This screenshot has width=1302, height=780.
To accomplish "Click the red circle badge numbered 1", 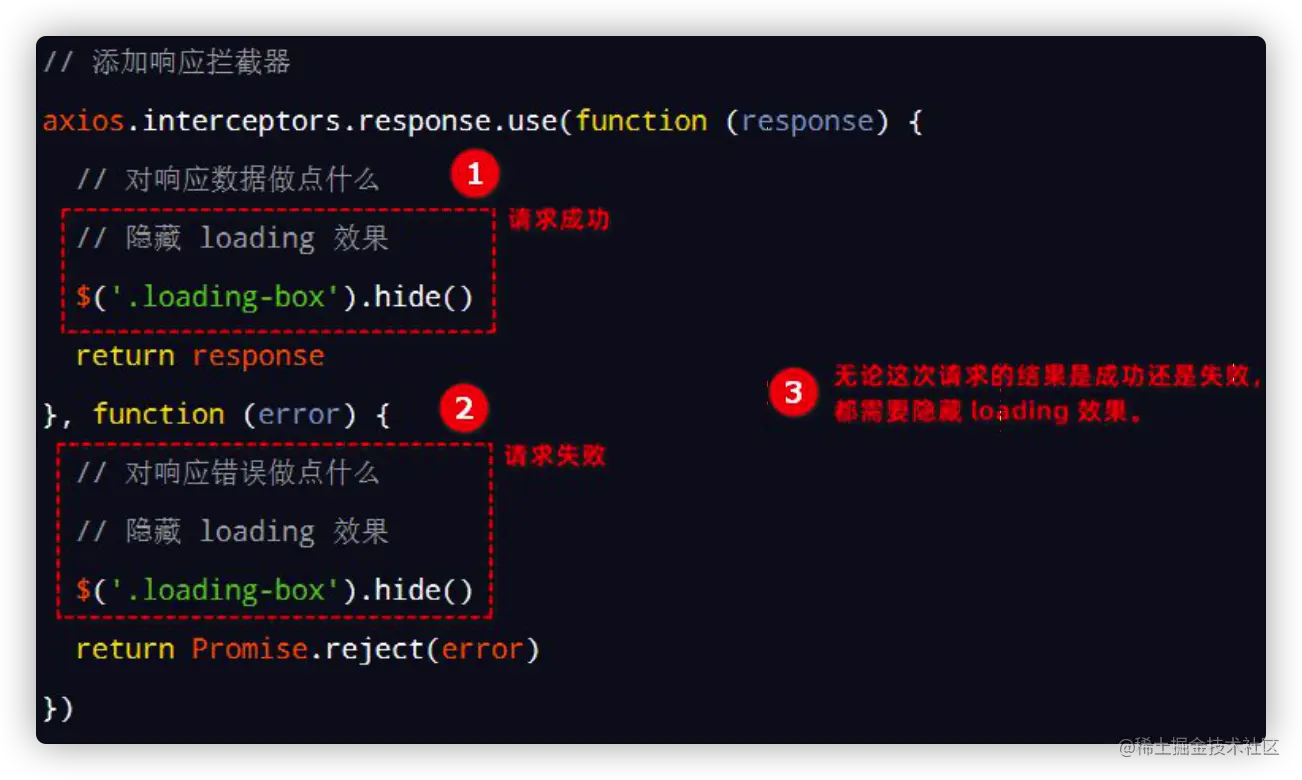I will click(x=474, y=175).
